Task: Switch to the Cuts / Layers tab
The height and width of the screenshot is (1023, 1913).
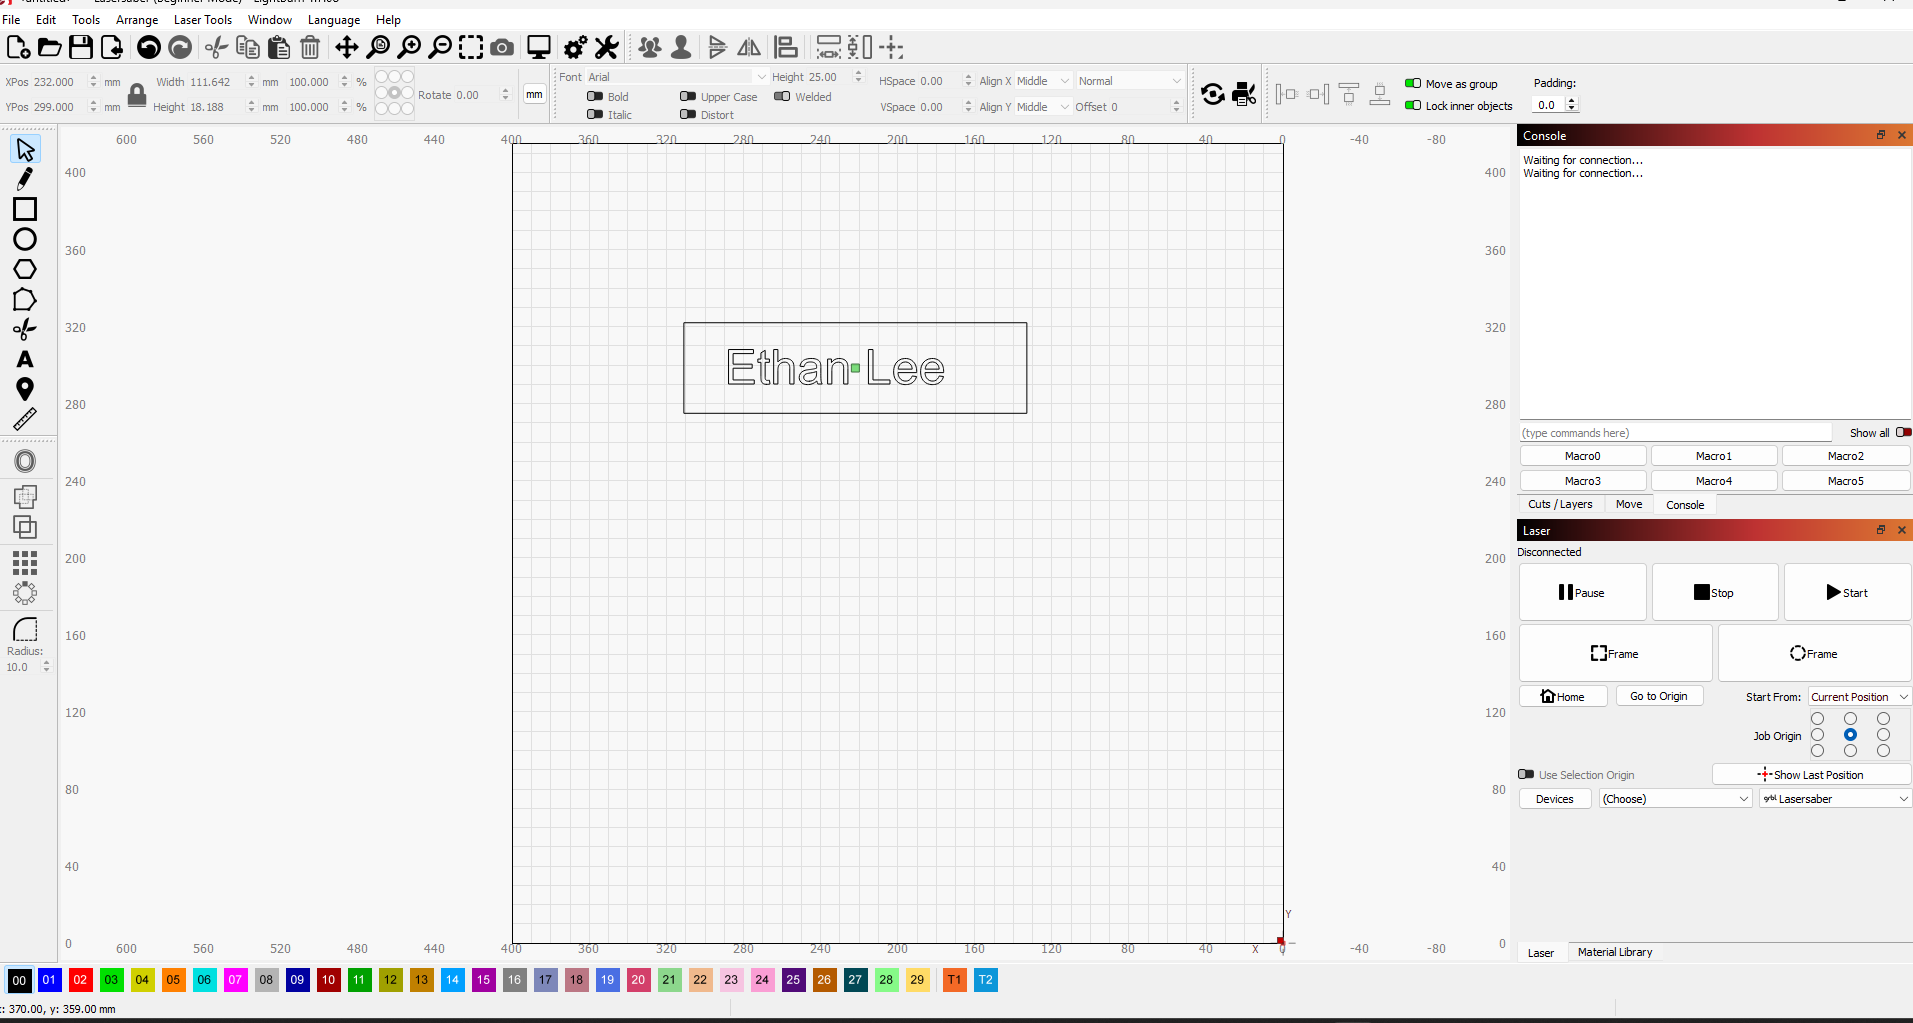Action: click(x=1560, y=505)
